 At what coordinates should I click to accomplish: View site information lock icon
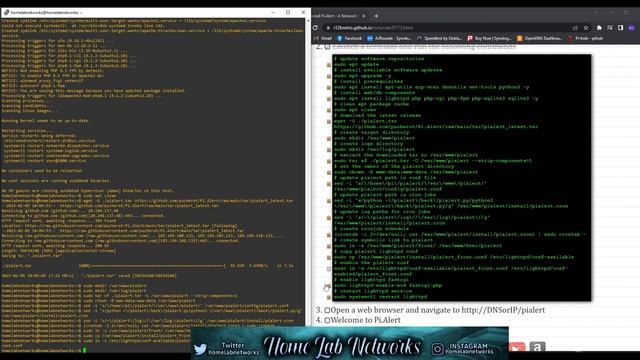pyautogui.click(x=327, y=28)
